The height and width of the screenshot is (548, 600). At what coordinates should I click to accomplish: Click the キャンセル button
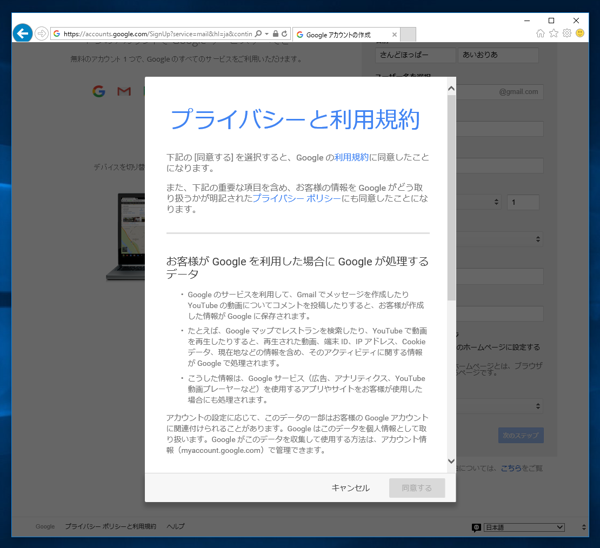tap(351, 488)
